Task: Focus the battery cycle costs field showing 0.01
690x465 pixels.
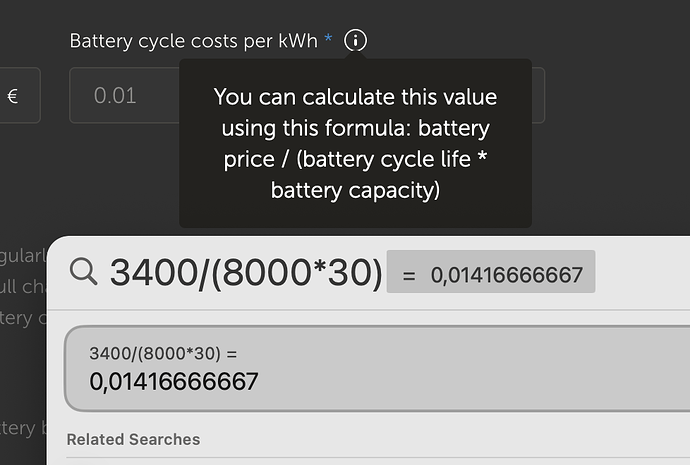Action: (x=120, y=96)
